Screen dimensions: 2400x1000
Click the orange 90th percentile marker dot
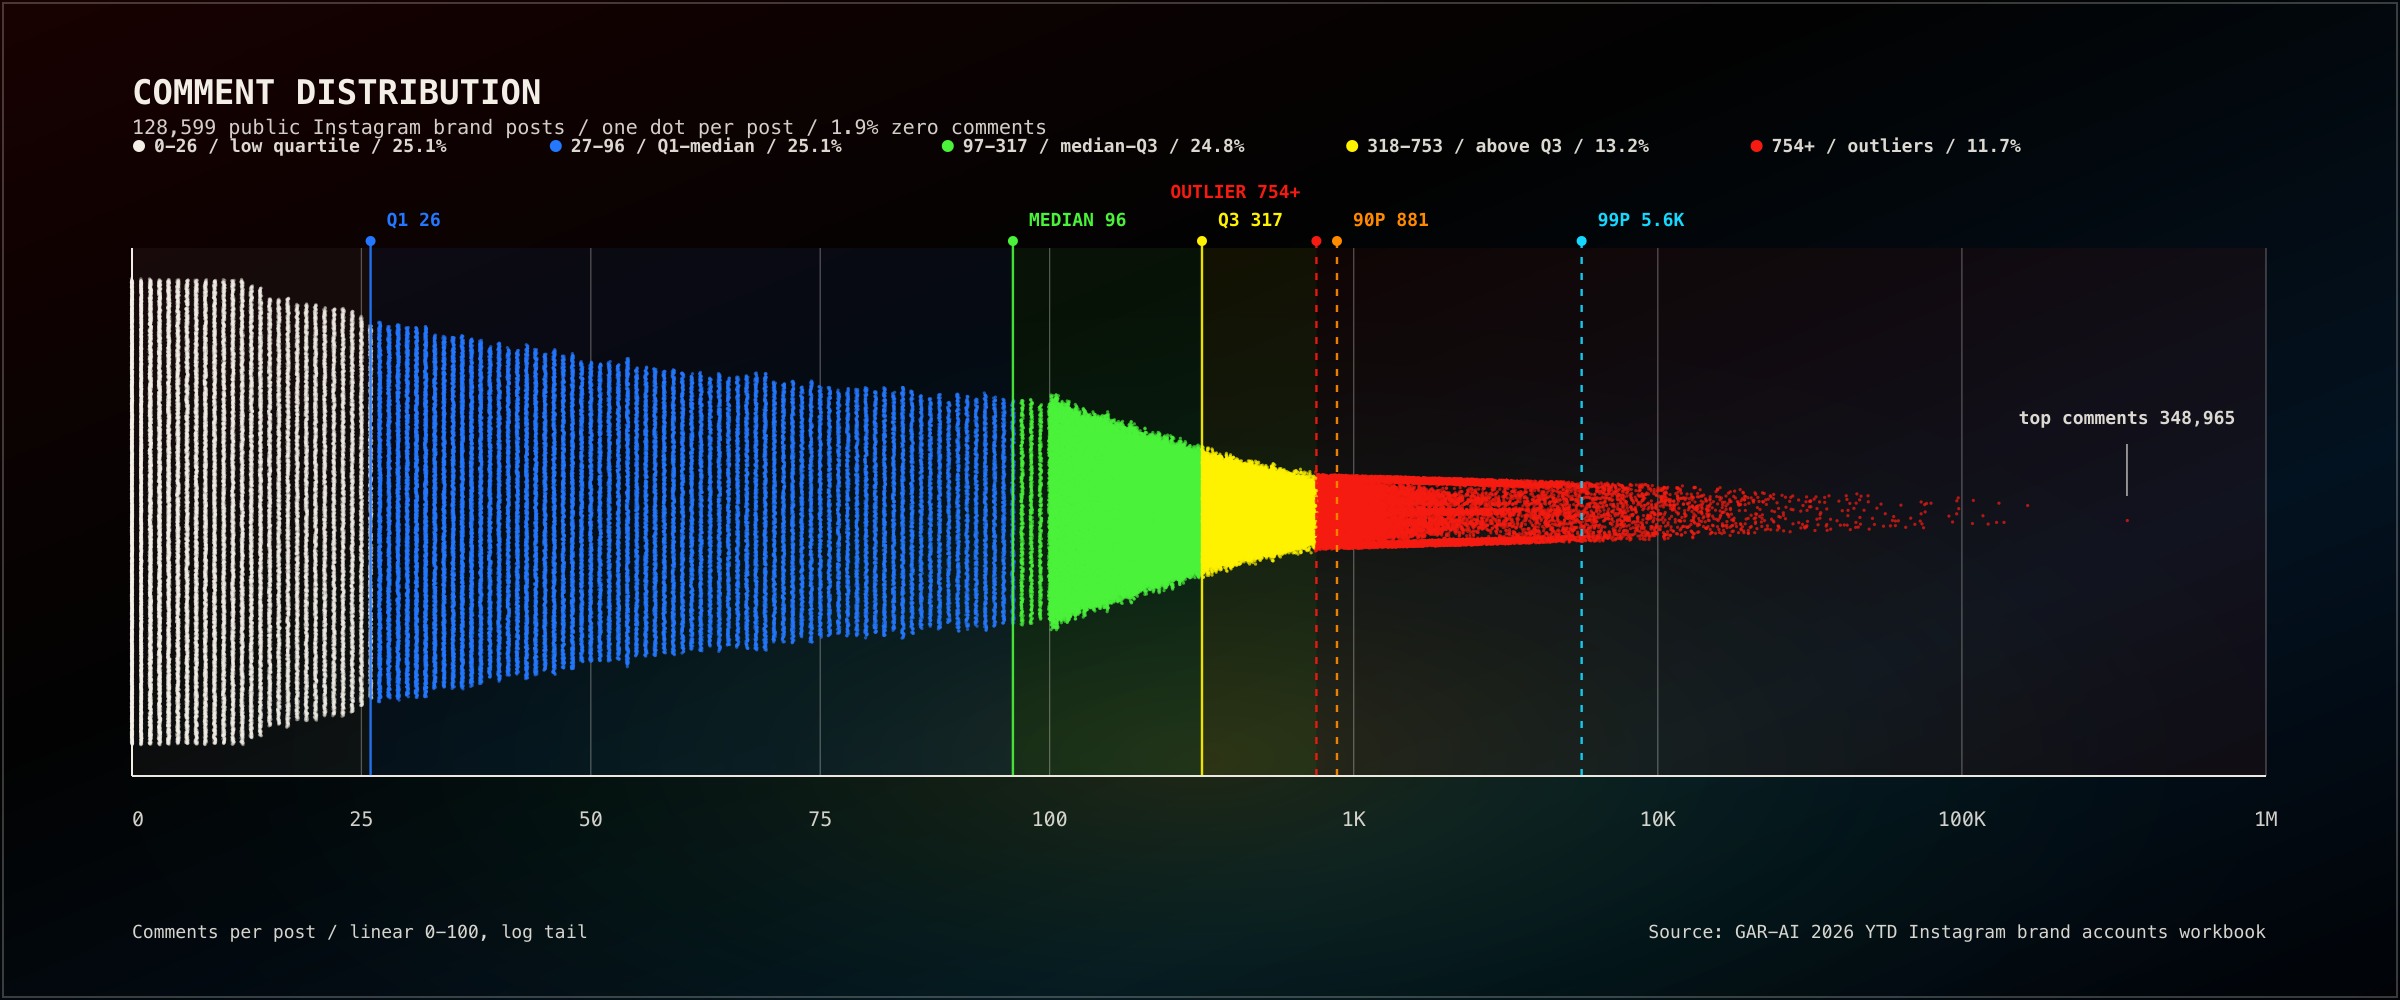(1337, 241)
